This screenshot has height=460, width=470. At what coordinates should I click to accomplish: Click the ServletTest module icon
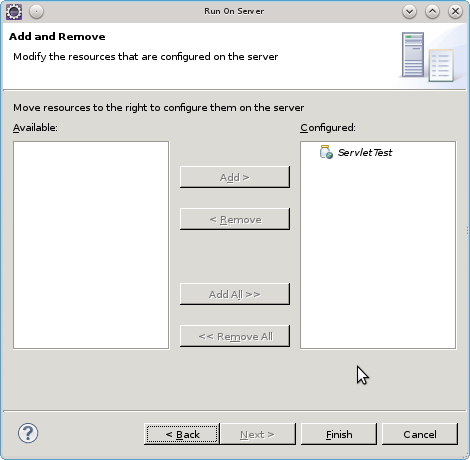click(x=326, y=152)
